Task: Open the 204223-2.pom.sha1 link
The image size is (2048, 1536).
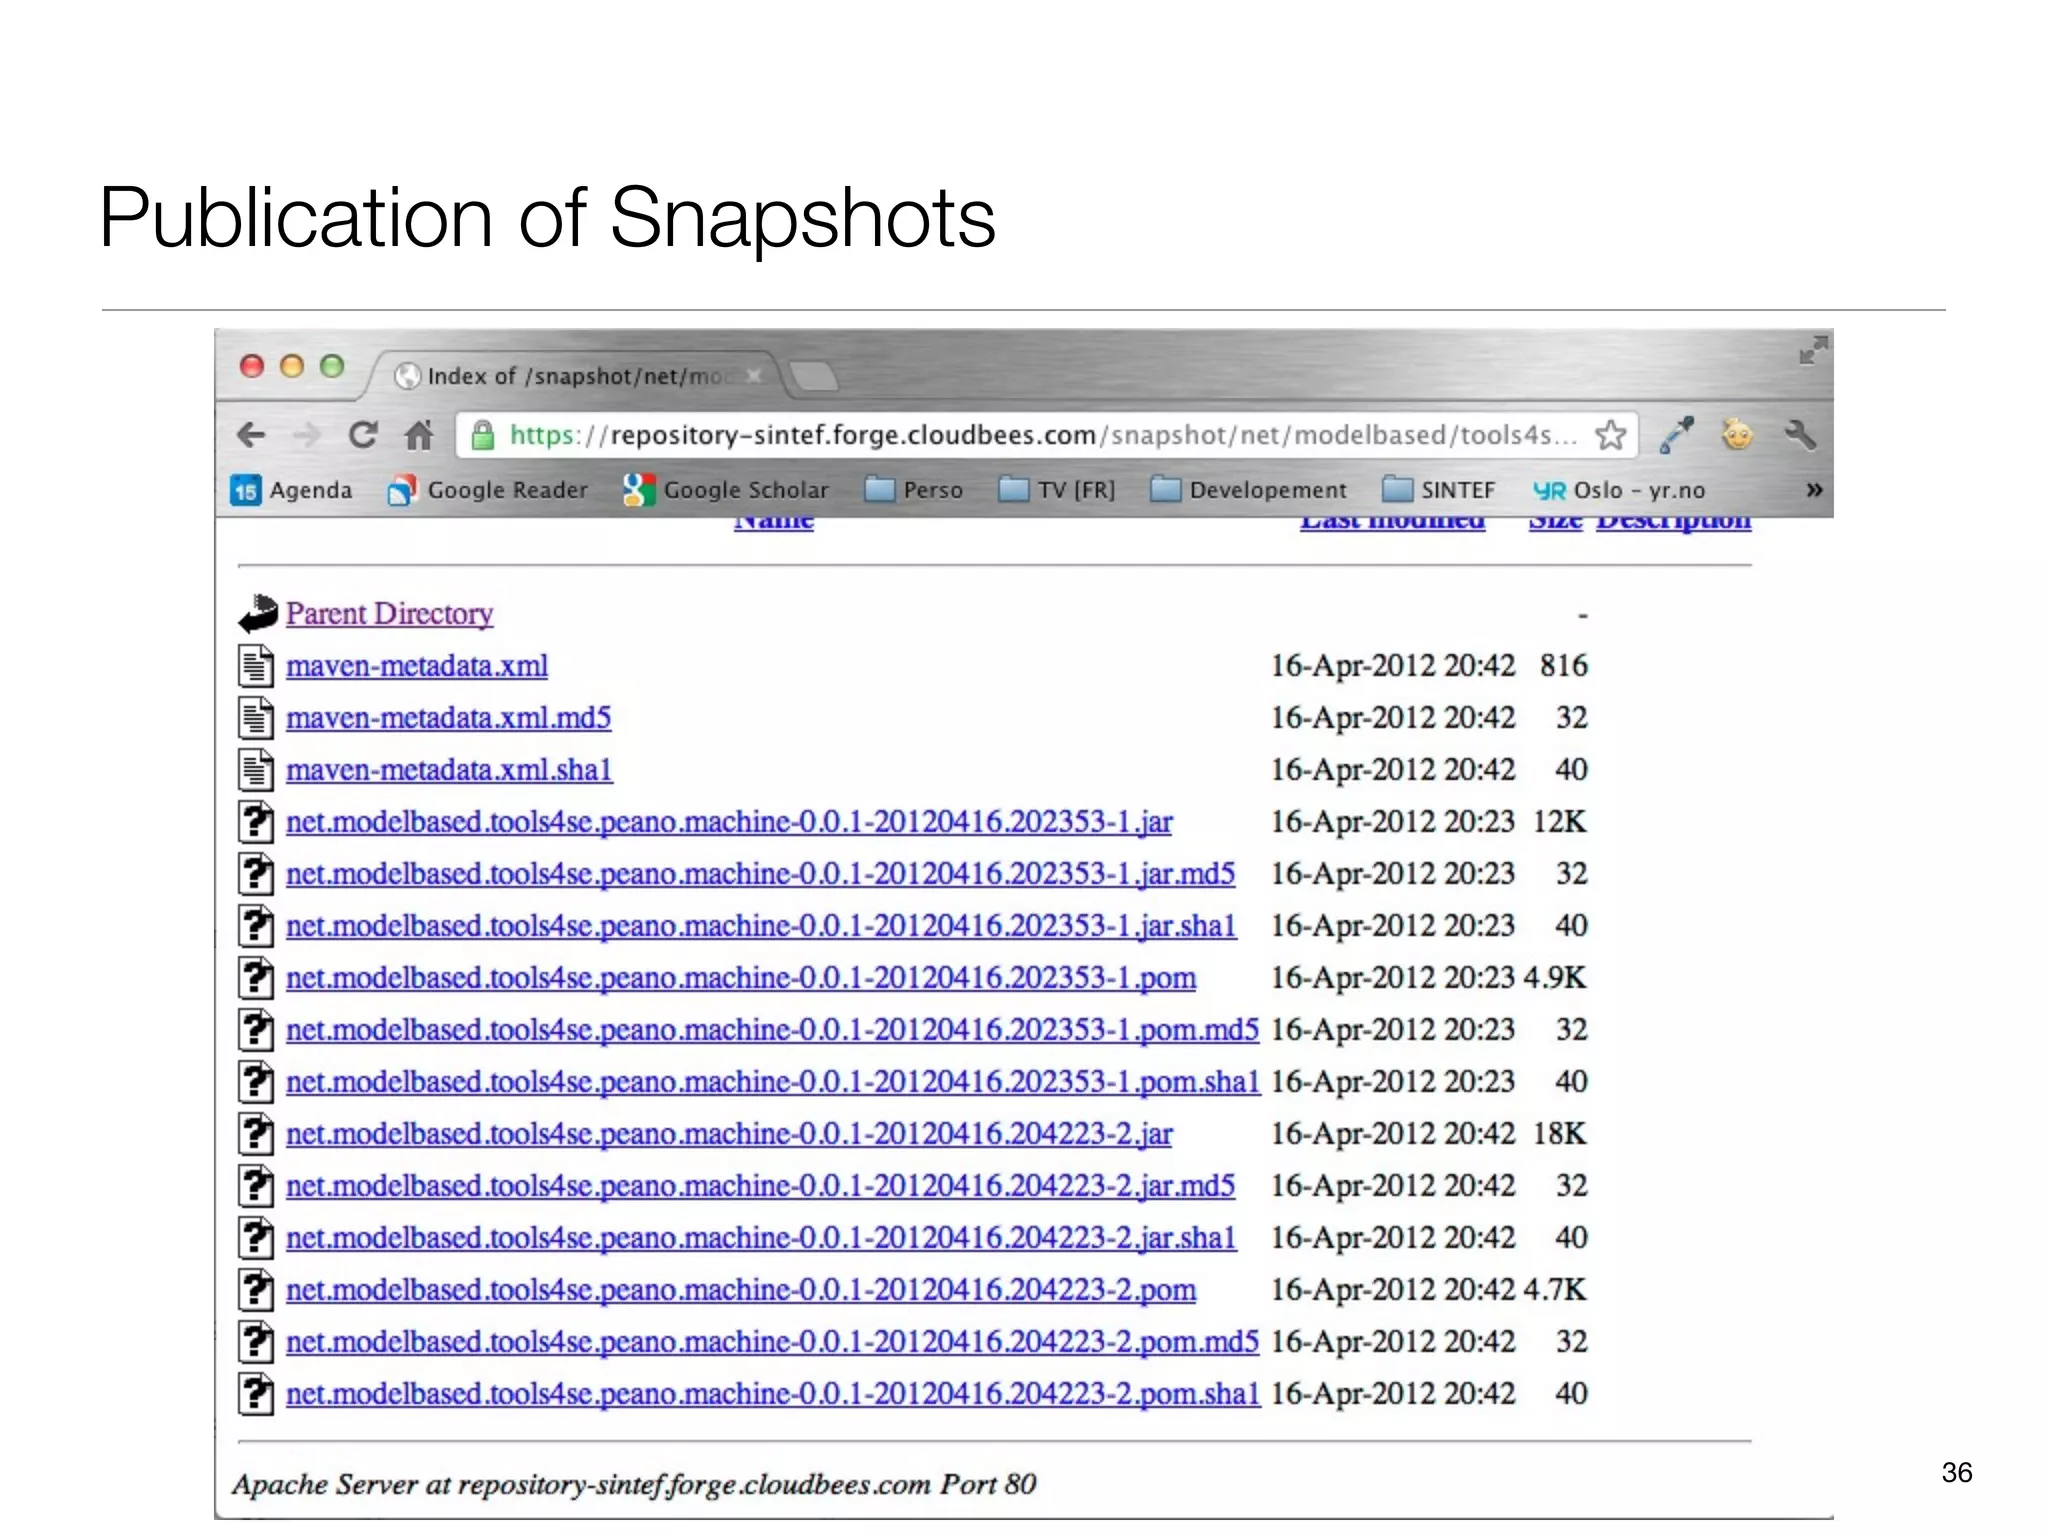Action: (773, 1394)
